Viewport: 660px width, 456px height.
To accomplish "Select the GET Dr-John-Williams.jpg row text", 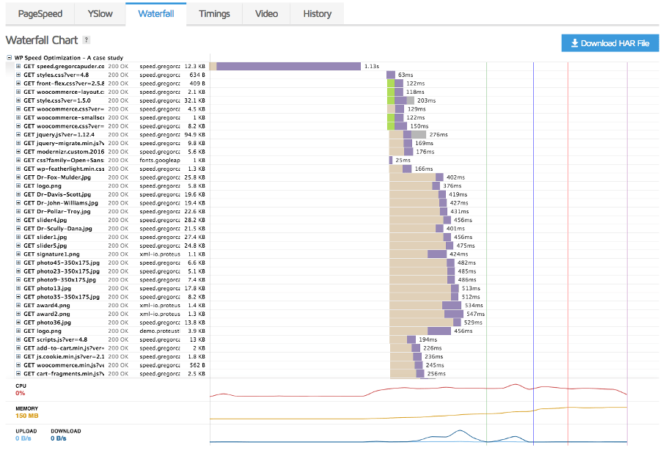I will [x=61, y=203].
